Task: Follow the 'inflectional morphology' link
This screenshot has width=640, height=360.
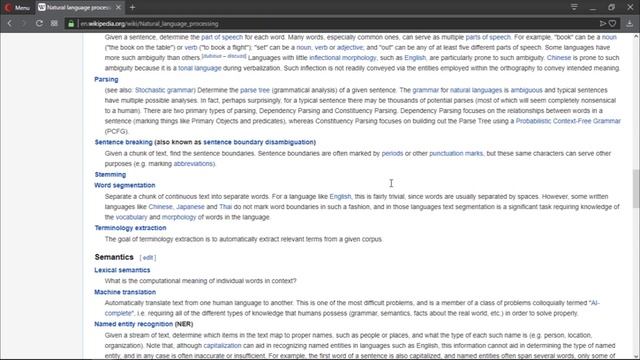Action: 342,58
